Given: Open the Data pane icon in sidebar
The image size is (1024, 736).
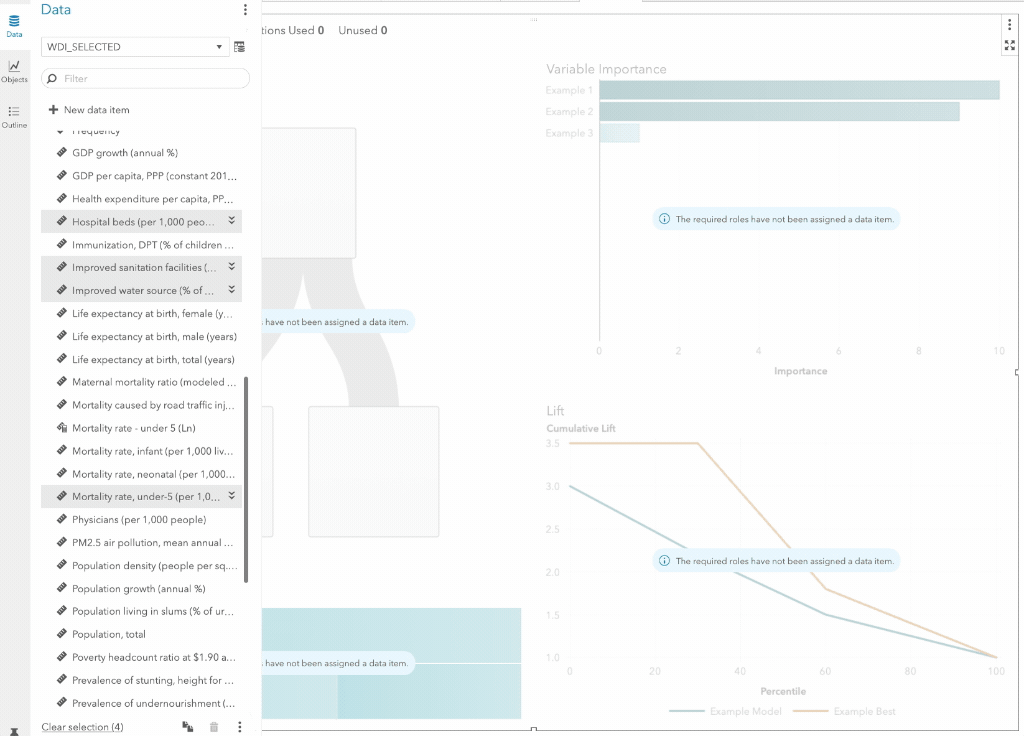Looking at the screenshot, I should click(x=14, y=24).
